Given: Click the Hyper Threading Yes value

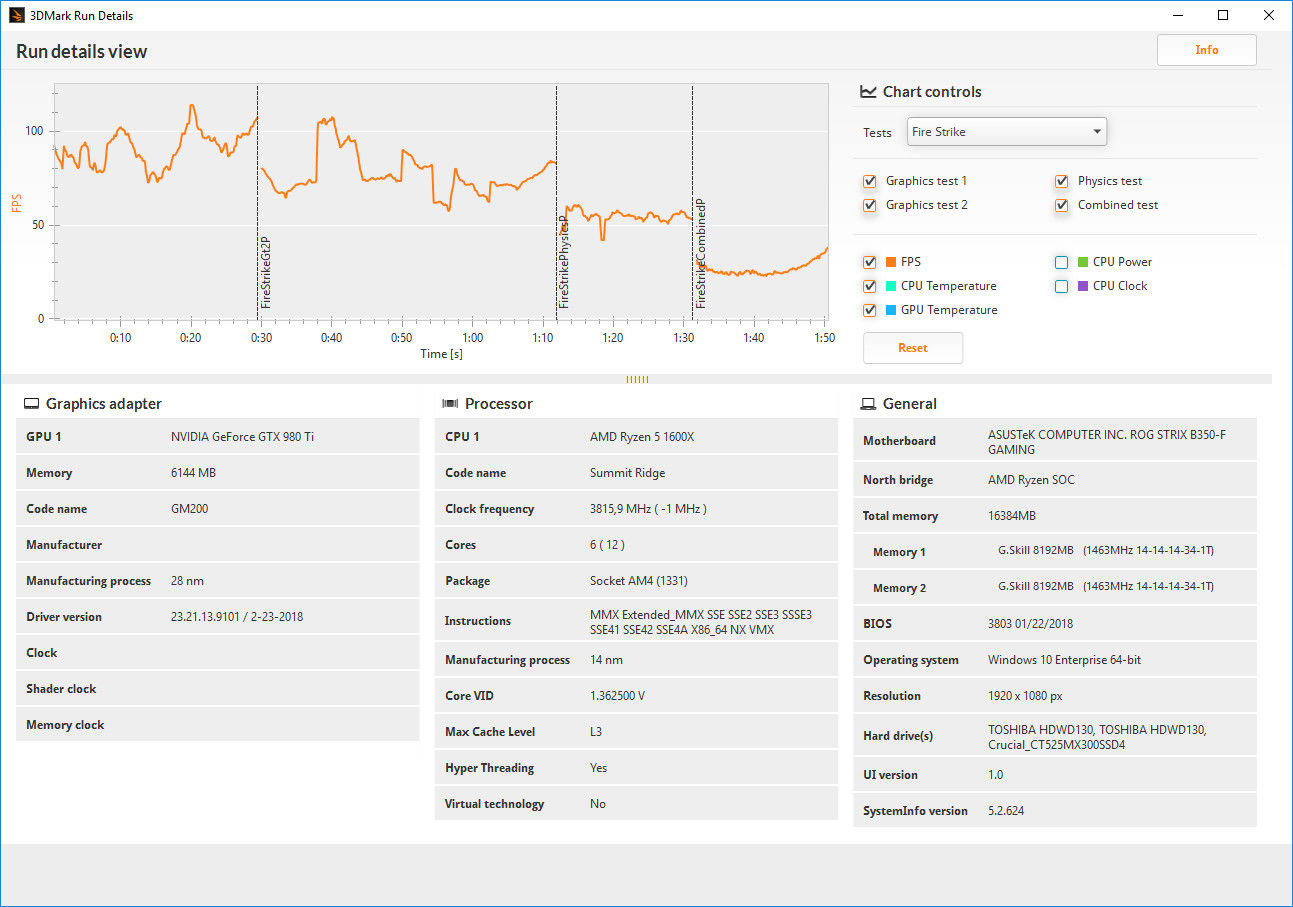Looking at the screenshot, I should [598, 768].
